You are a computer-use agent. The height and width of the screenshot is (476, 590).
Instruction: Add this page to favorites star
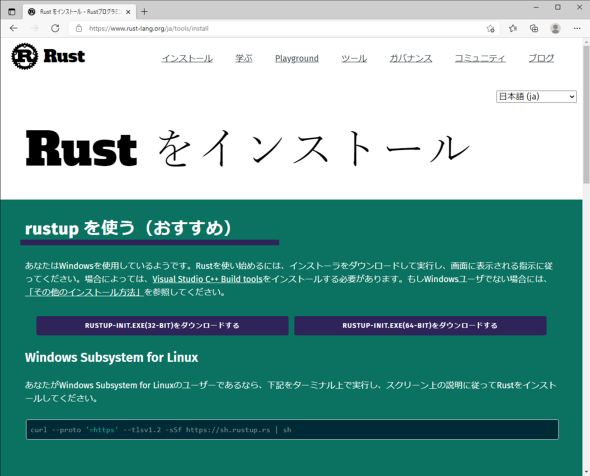(490, 28)
